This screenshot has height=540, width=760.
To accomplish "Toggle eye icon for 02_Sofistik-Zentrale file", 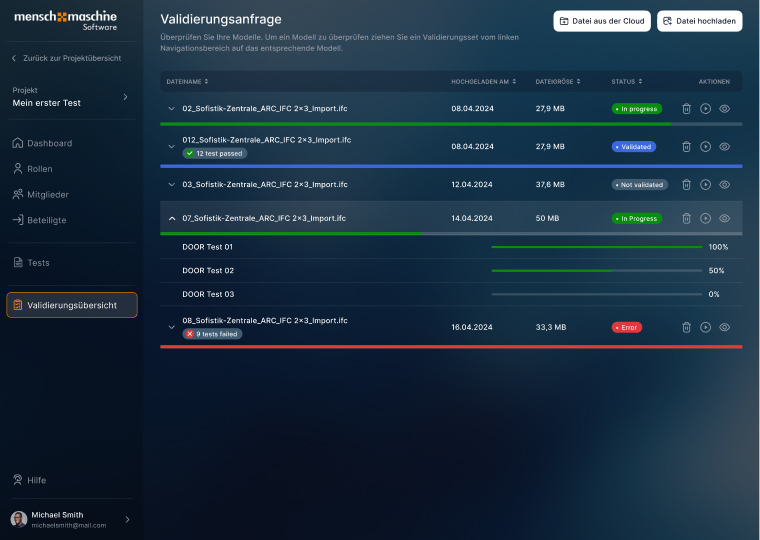I will click(x=724, y=109).
